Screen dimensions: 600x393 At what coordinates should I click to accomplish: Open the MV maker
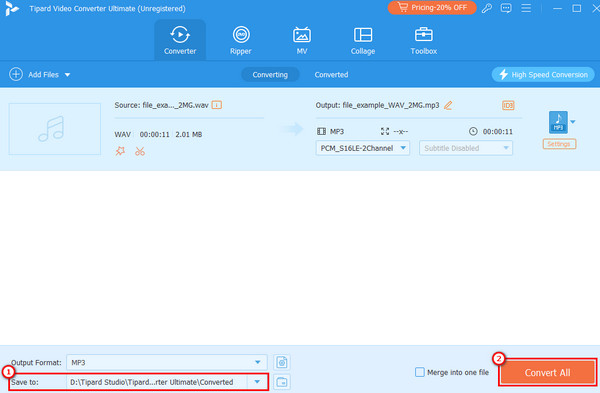coord(302,40)
